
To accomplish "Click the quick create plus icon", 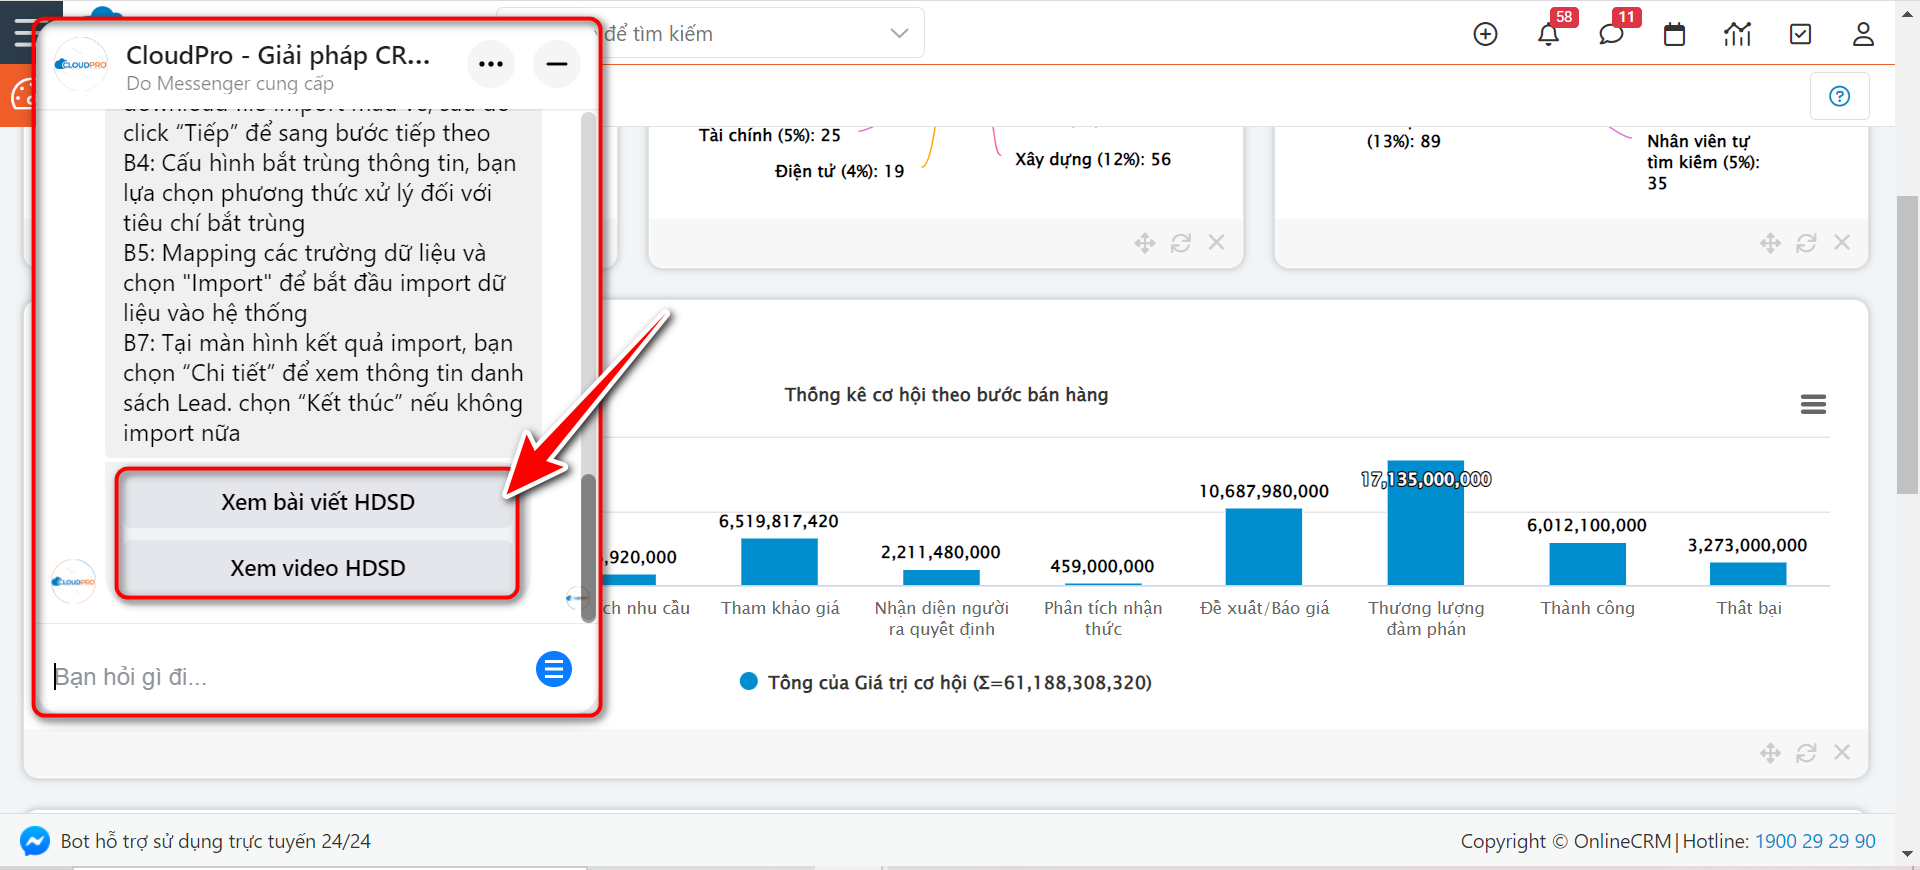I will pos(1485,34).
